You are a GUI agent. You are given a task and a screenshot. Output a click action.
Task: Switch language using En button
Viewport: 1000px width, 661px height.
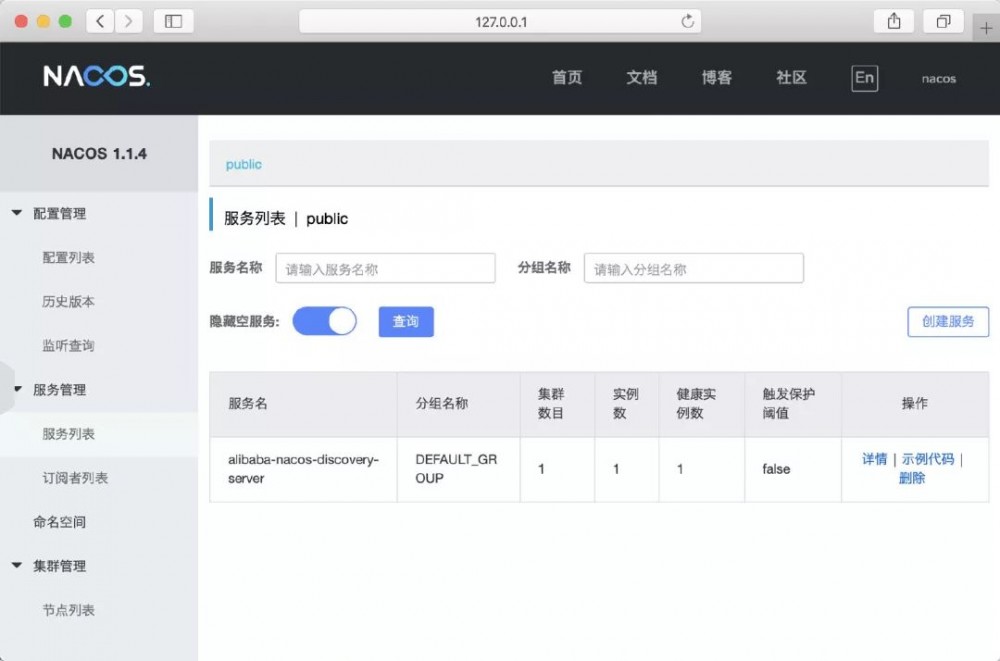[x=864, y=78]
